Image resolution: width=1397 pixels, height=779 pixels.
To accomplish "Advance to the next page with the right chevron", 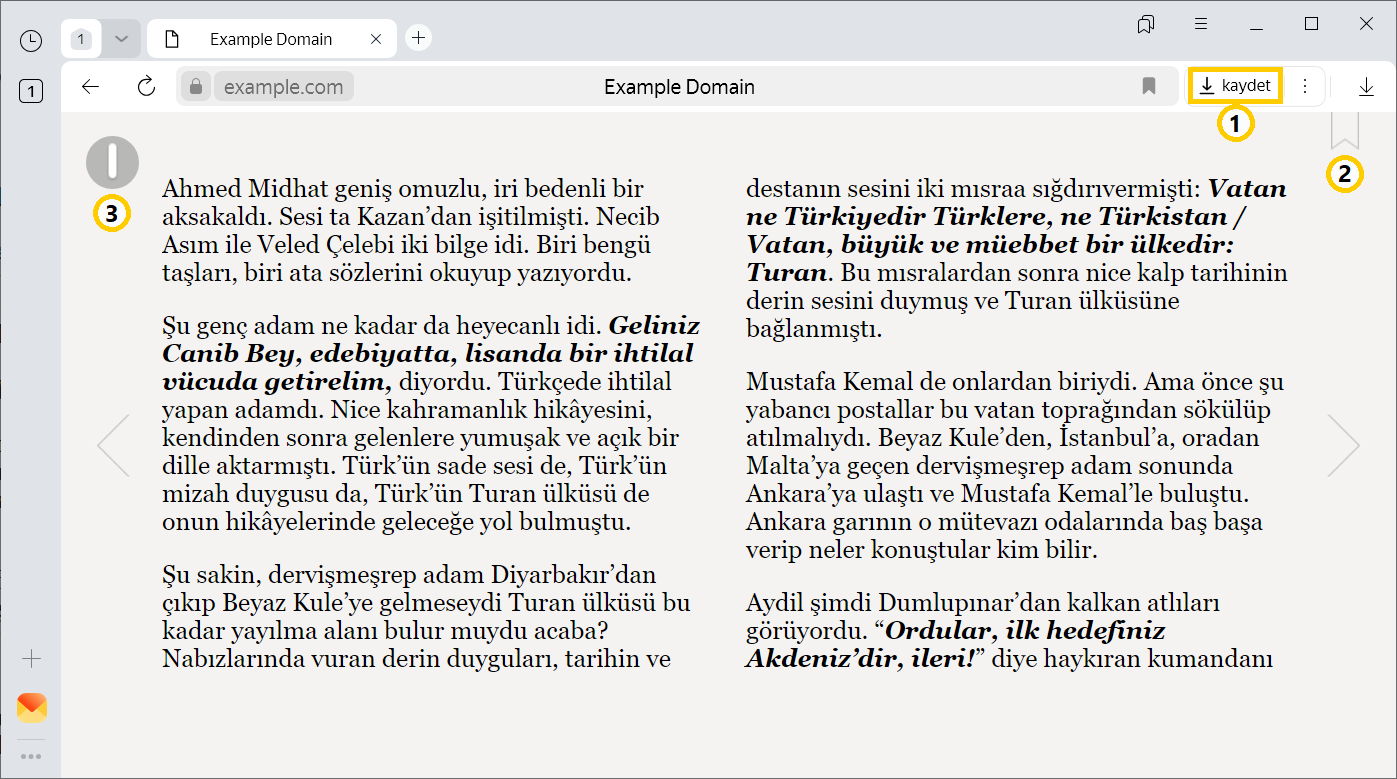I will tap(1343, 446).
